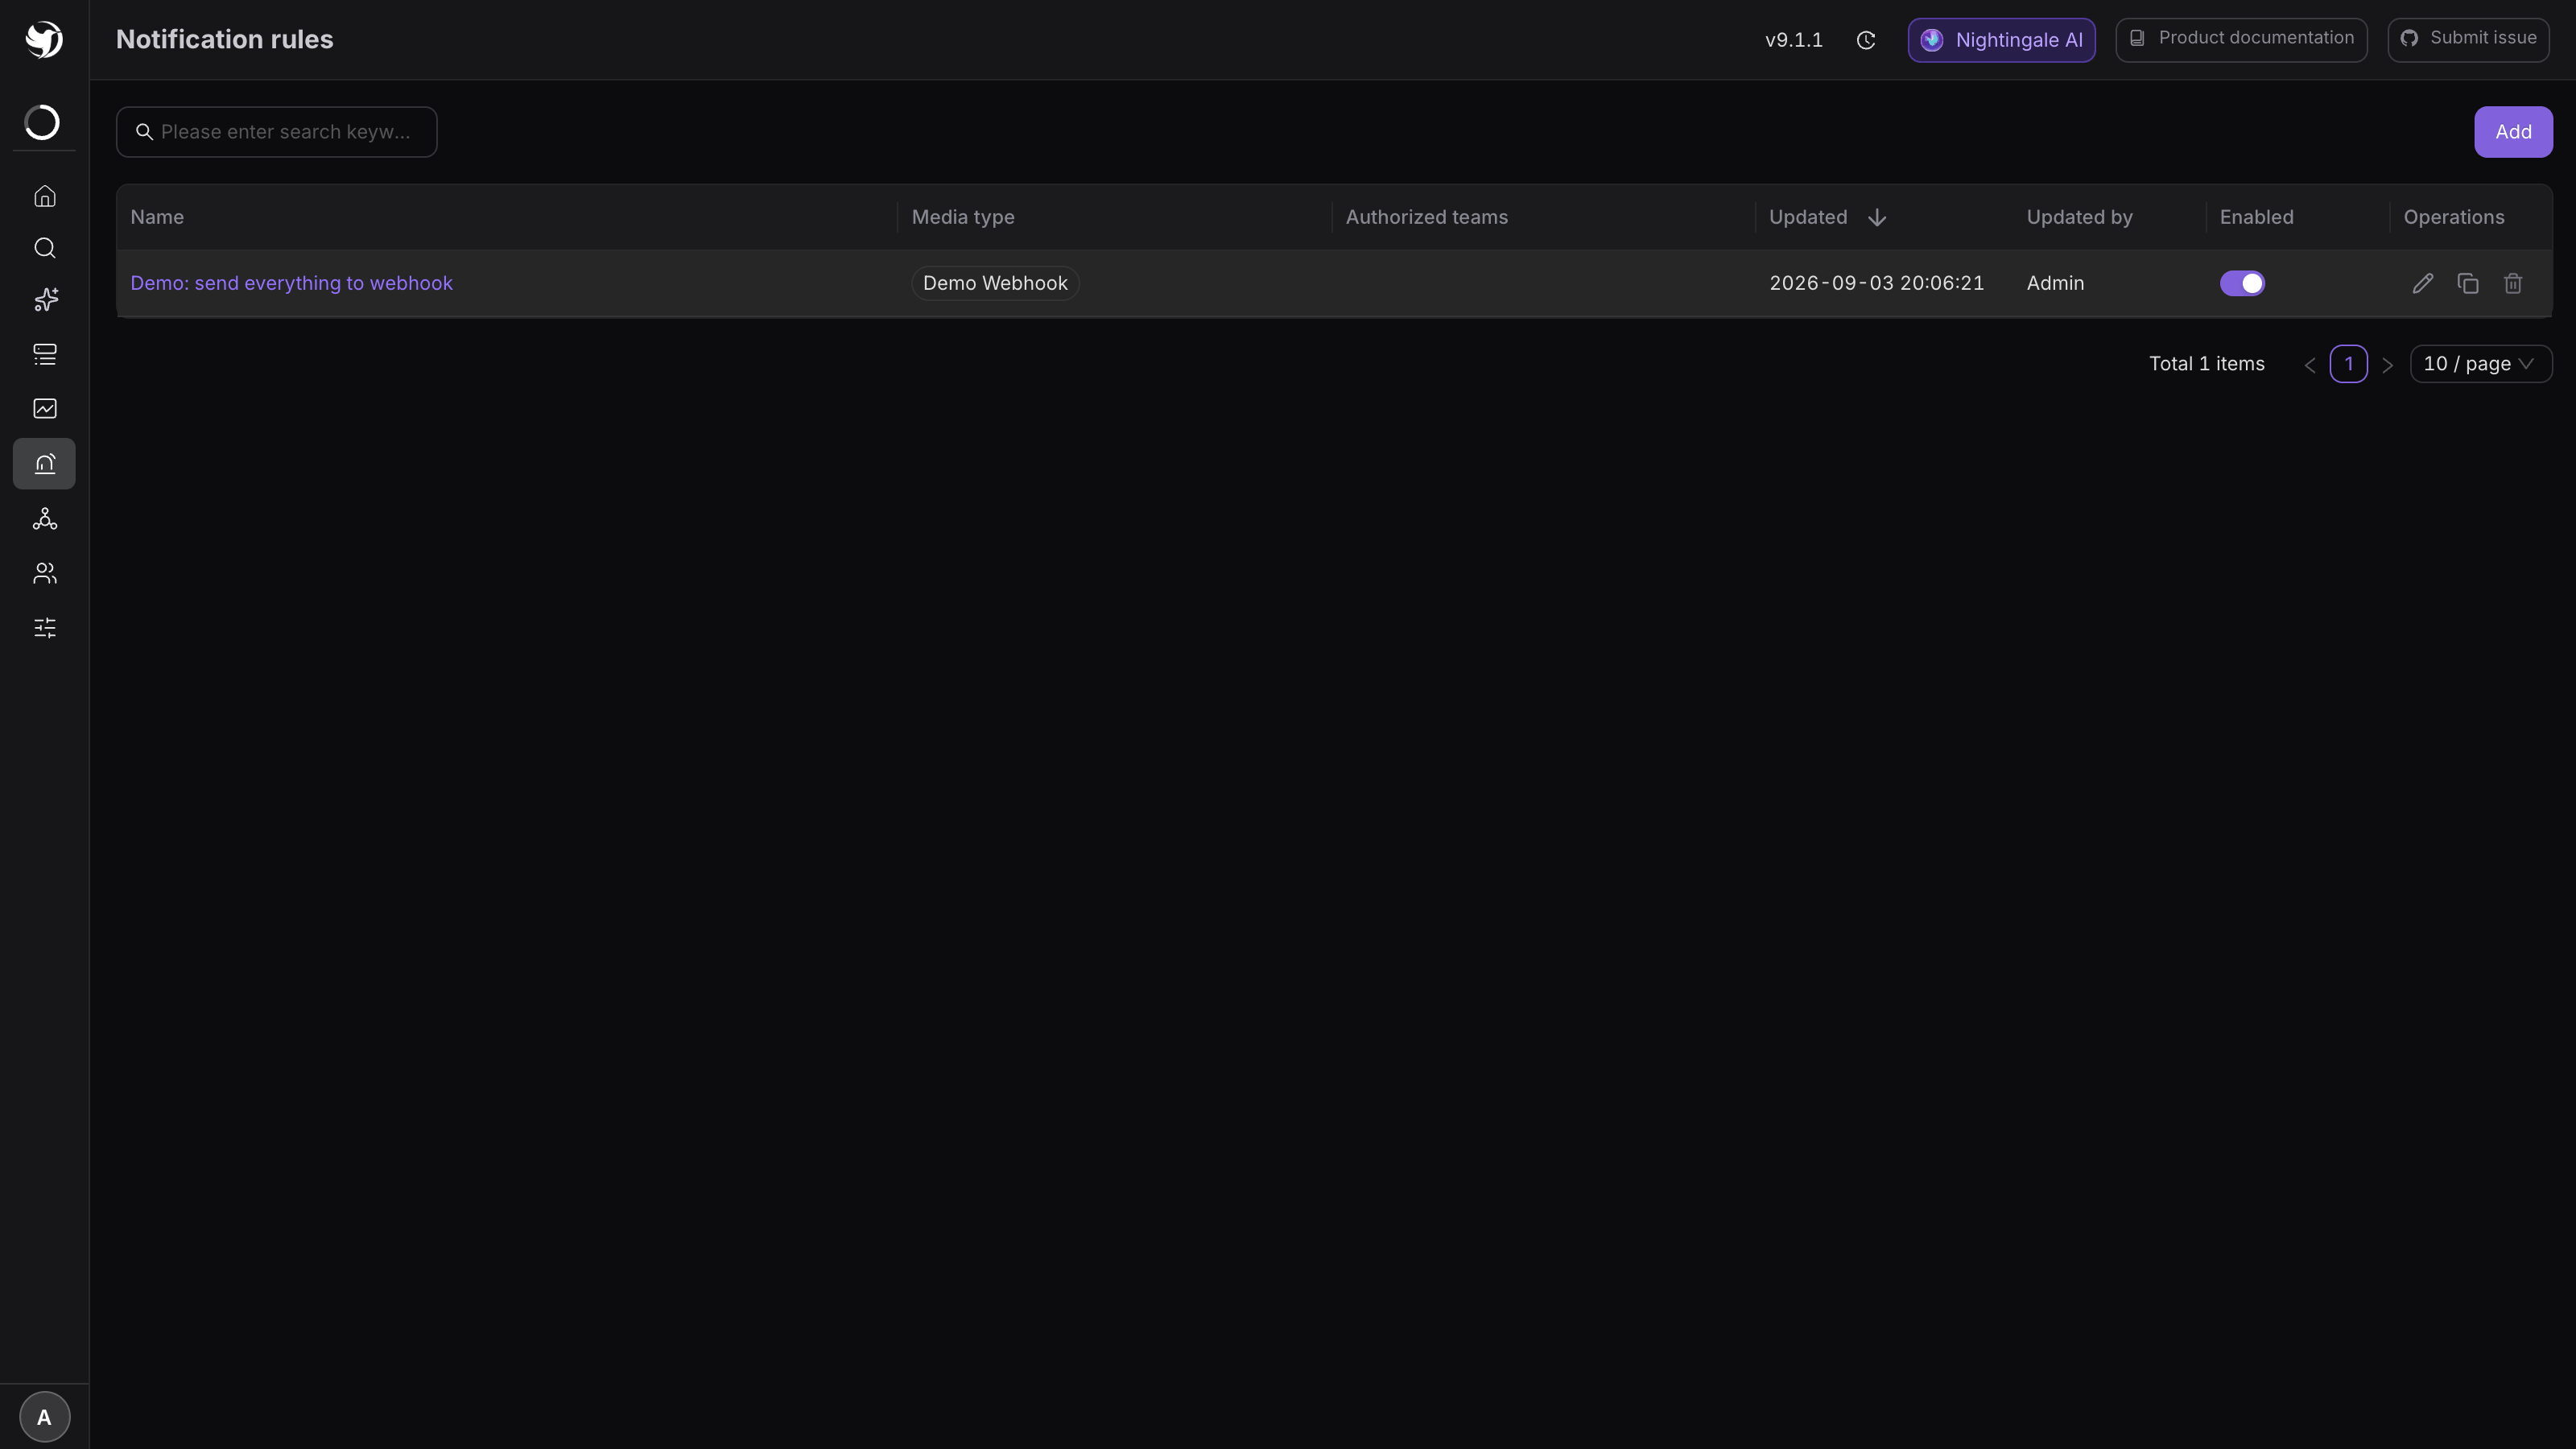Expand the 10 / page size dropdown
The image size is (2576, 1449).
point(2480,364)
